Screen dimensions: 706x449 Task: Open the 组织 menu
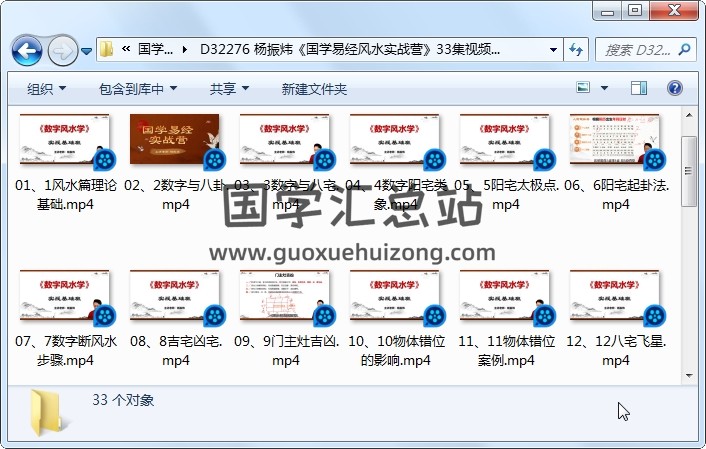click(45, 89)
